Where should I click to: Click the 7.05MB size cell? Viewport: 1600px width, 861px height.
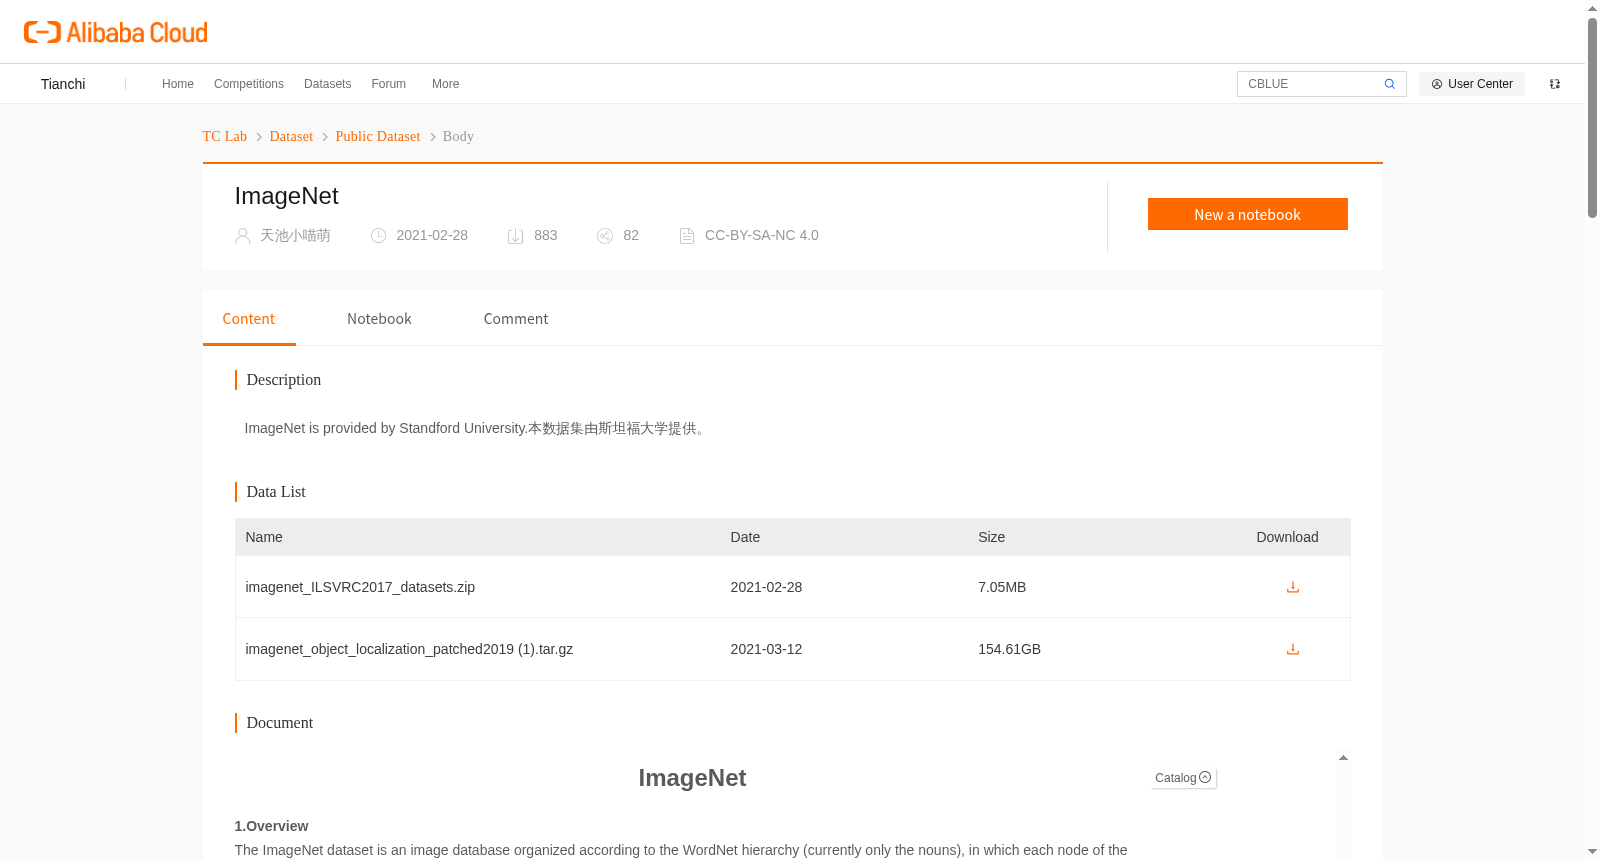pyautogui.click(x=1002, y=587)
